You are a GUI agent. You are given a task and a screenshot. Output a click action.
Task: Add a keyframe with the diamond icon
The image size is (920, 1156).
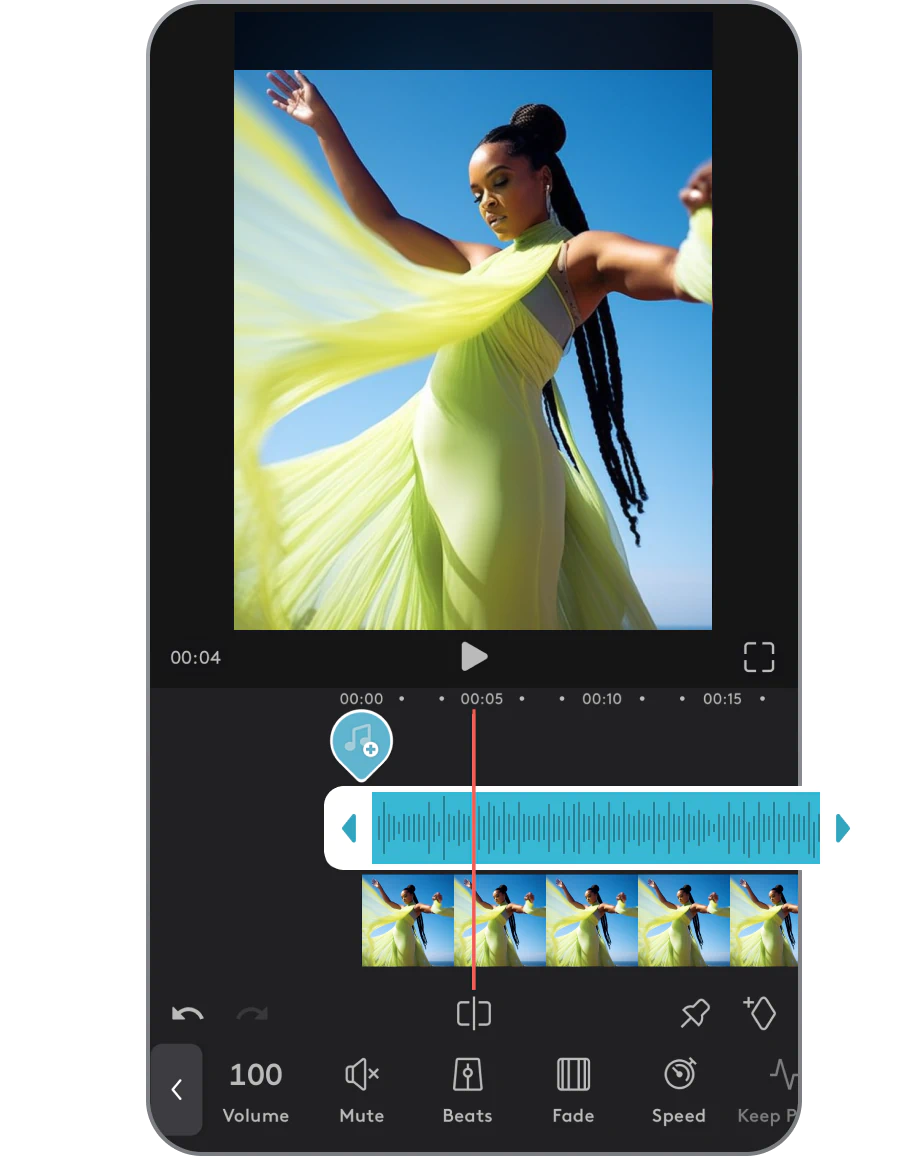(x=760, y=1013)
